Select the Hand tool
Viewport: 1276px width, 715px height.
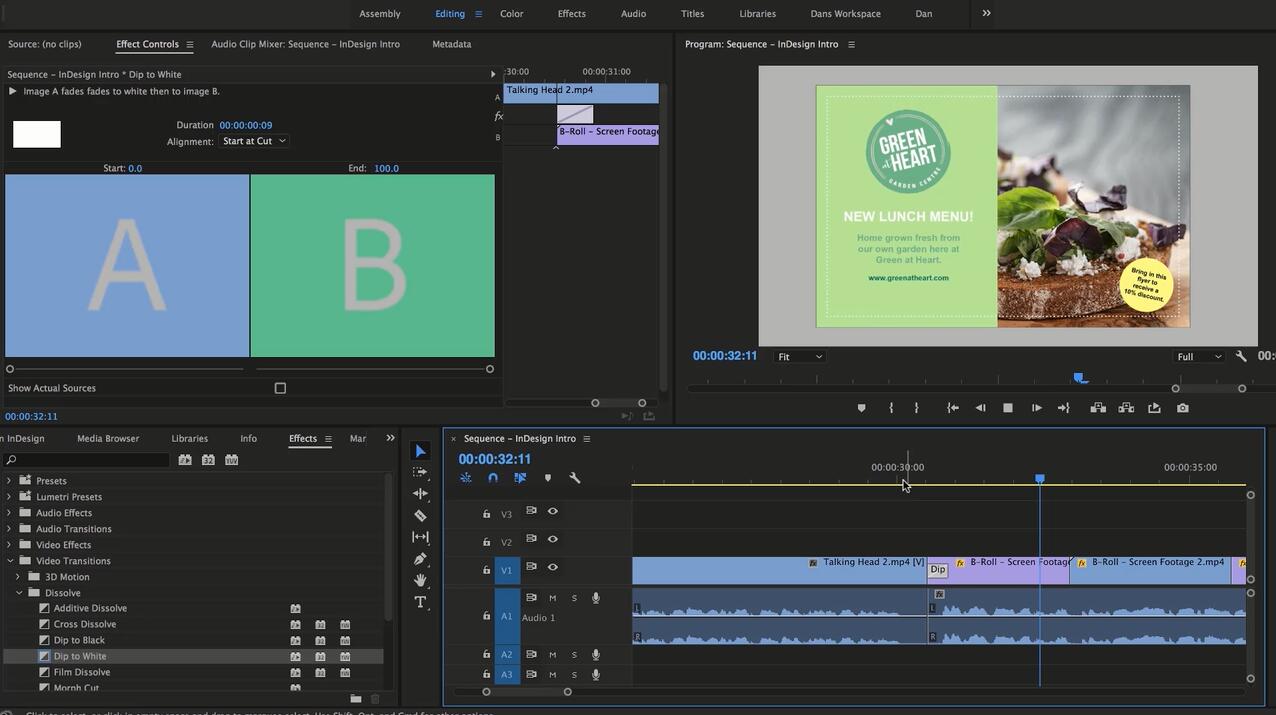420,580
